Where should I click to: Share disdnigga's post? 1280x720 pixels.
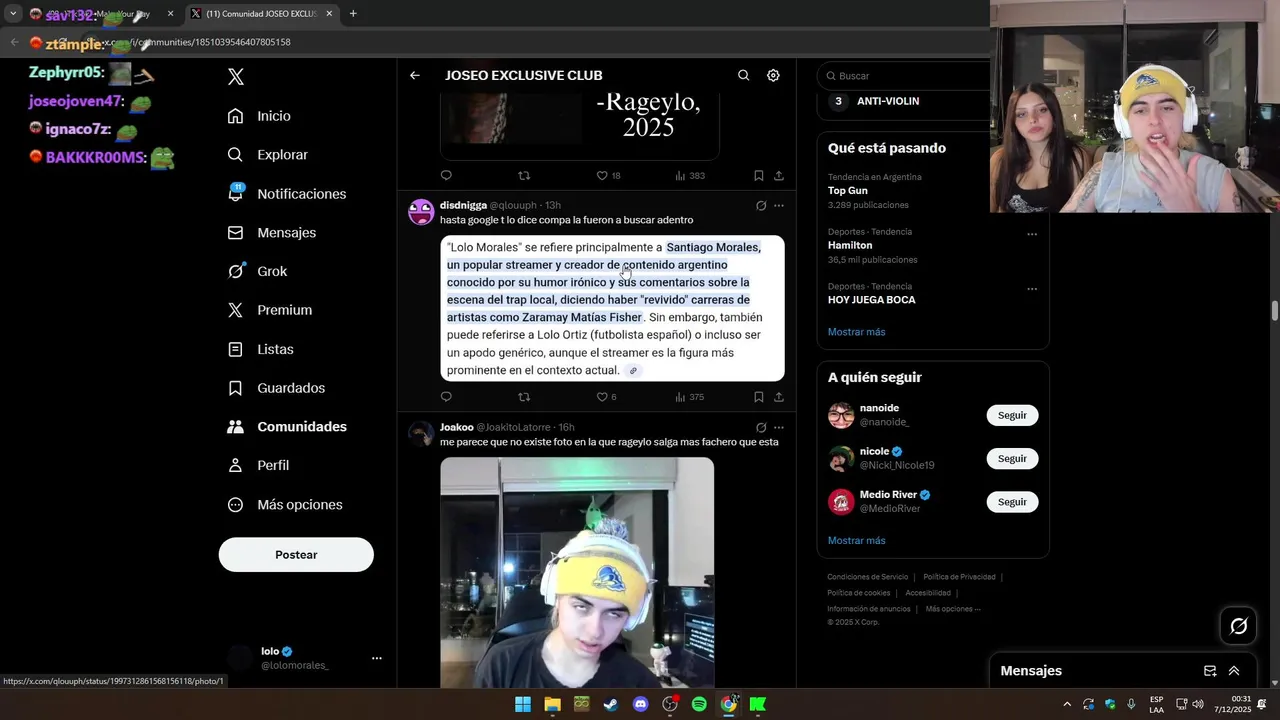(x=779, y=397)
